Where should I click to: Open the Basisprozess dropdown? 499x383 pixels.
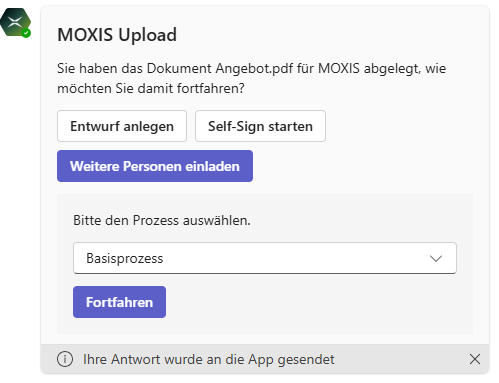coord(265,258)
